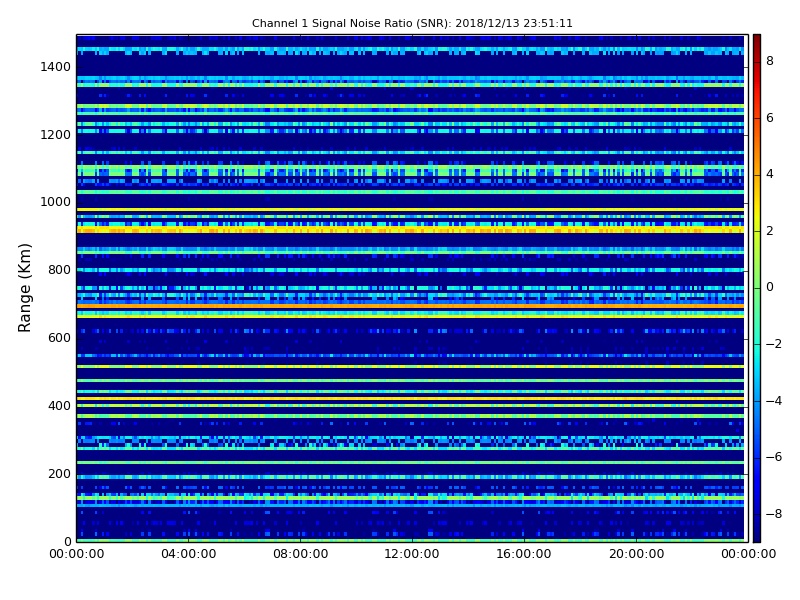Click the 0 range tick label on y-axis
Screen dimensions: 800x600
[67, 541]
